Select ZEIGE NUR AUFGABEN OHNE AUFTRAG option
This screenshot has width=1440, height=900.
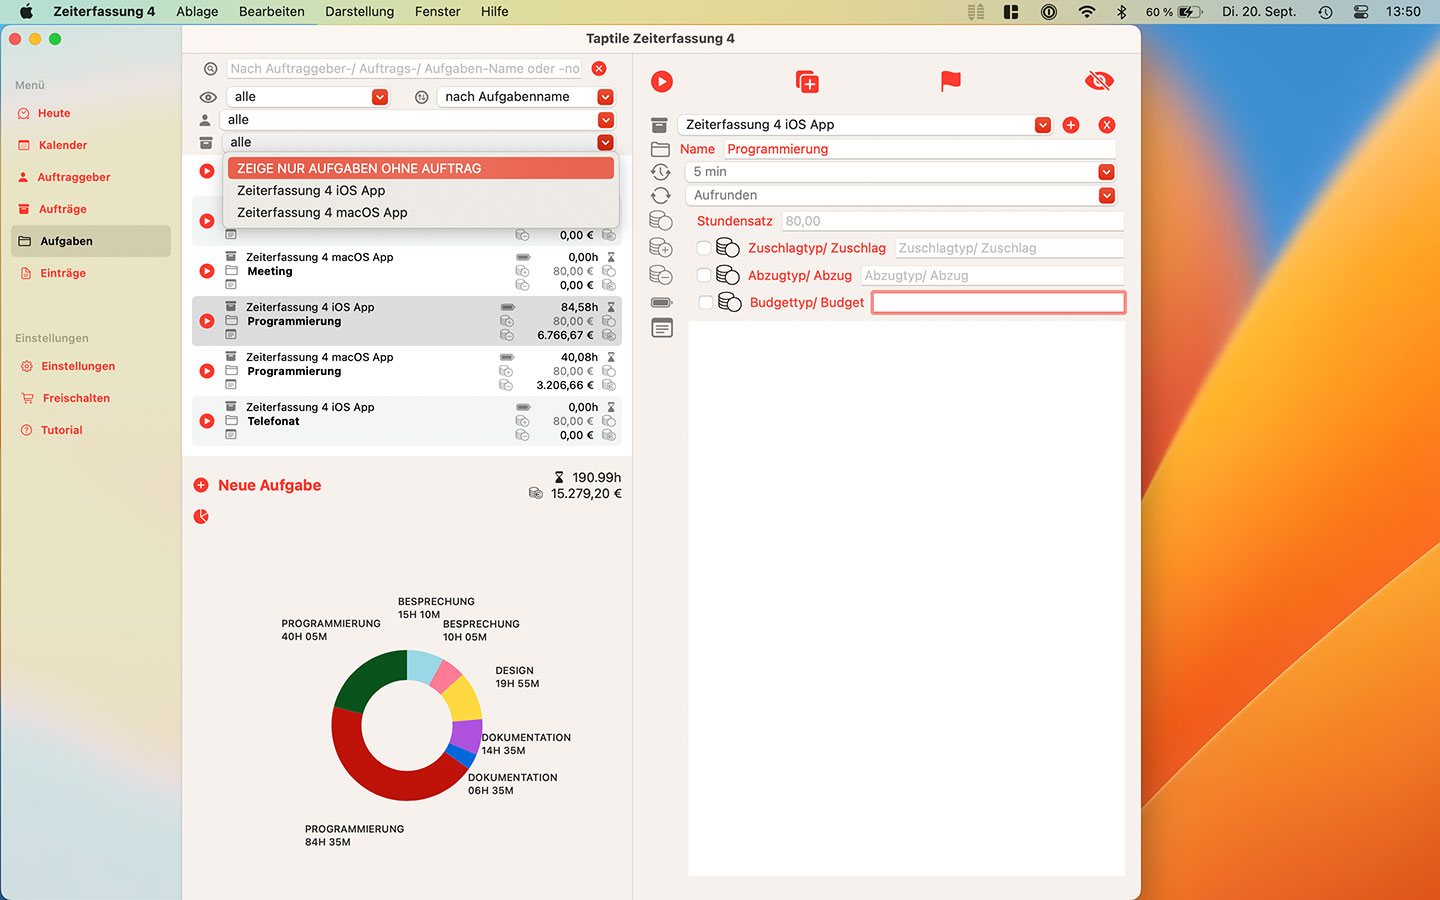pos(421,168)
